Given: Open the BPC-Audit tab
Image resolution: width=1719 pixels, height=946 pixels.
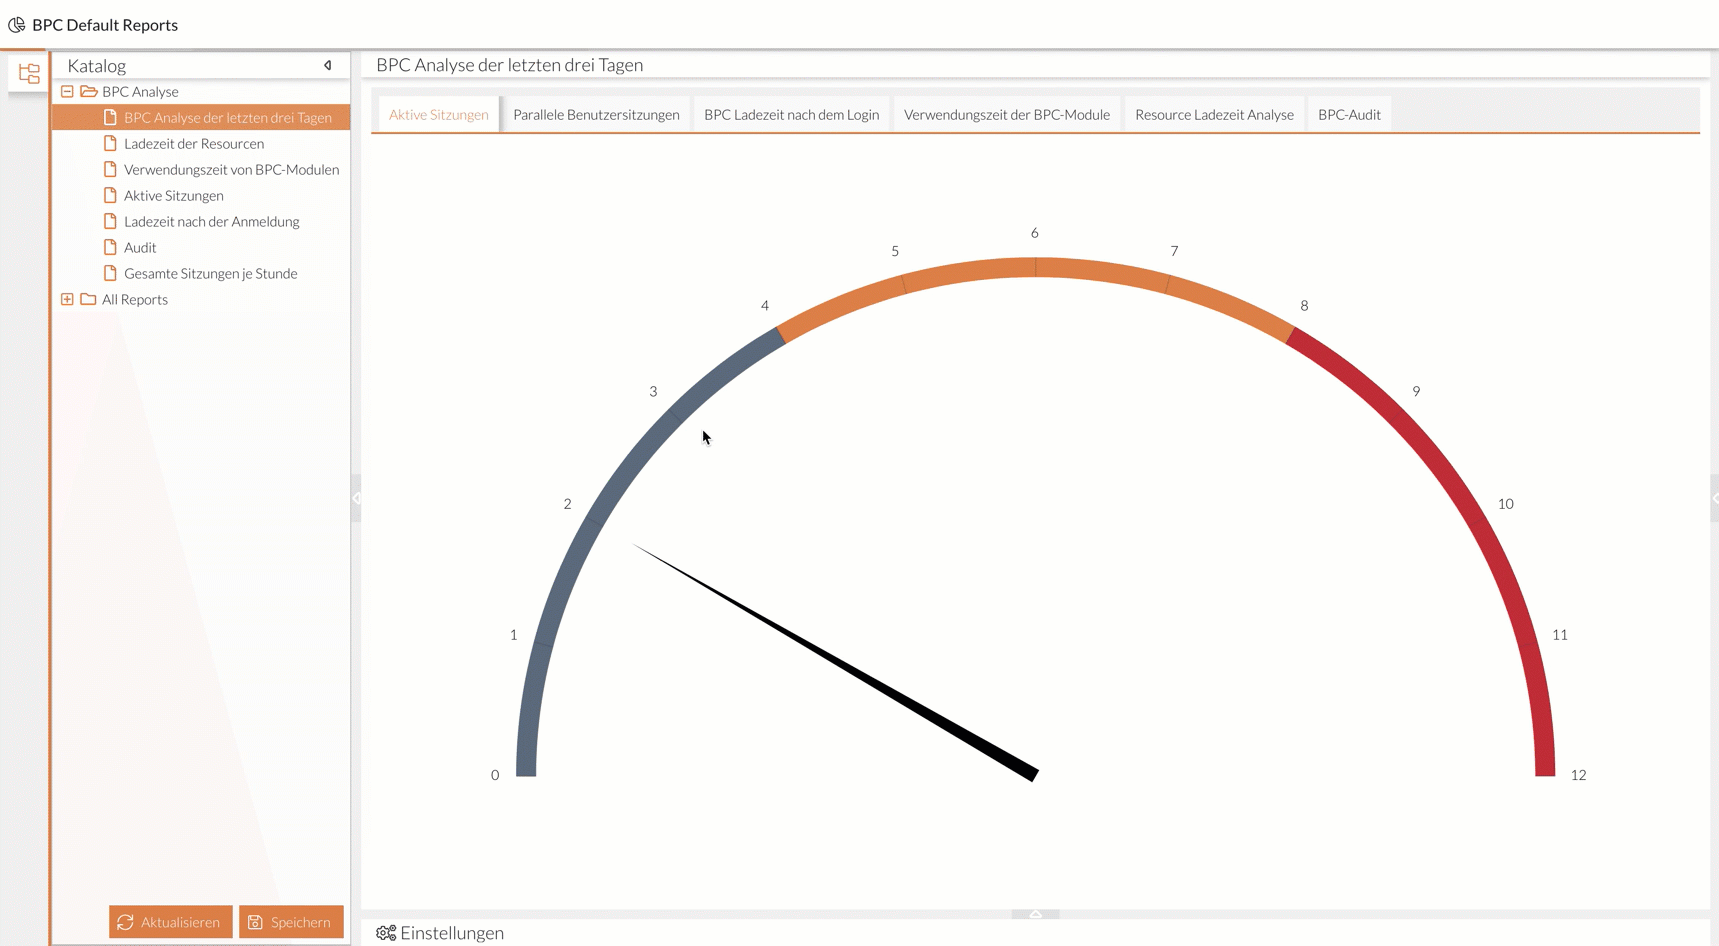Looking at the screenshot, I should [x=1348, y=115].
